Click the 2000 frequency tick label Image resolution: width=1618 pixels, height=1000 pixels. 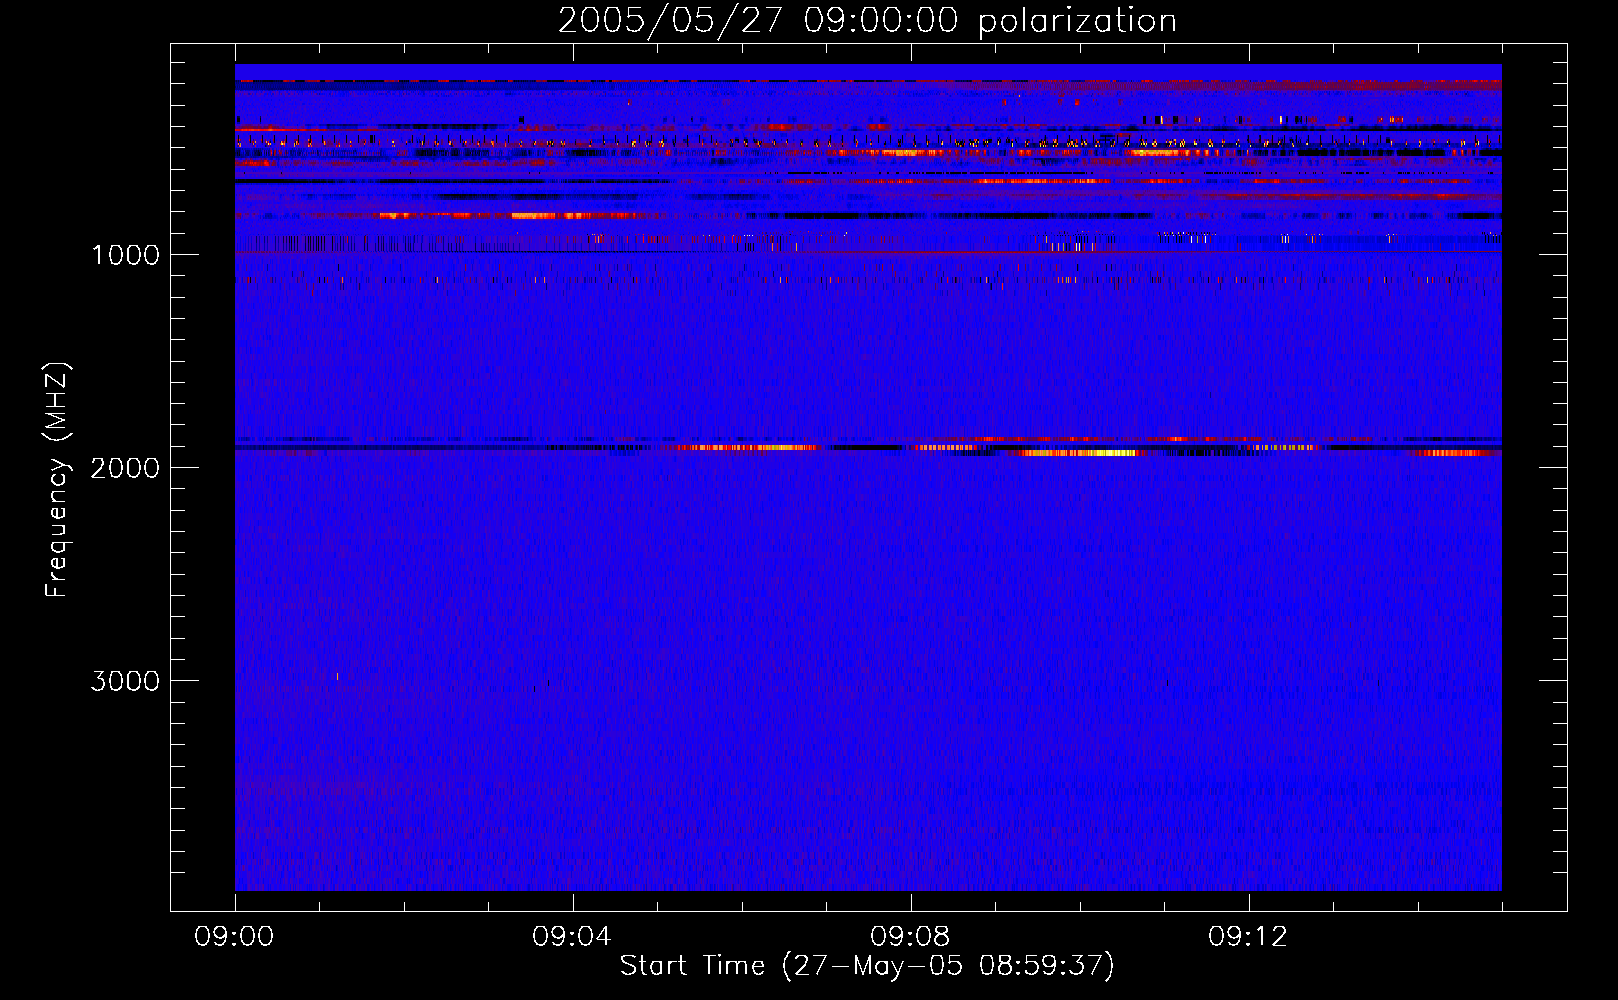click(x=125, y=468)
